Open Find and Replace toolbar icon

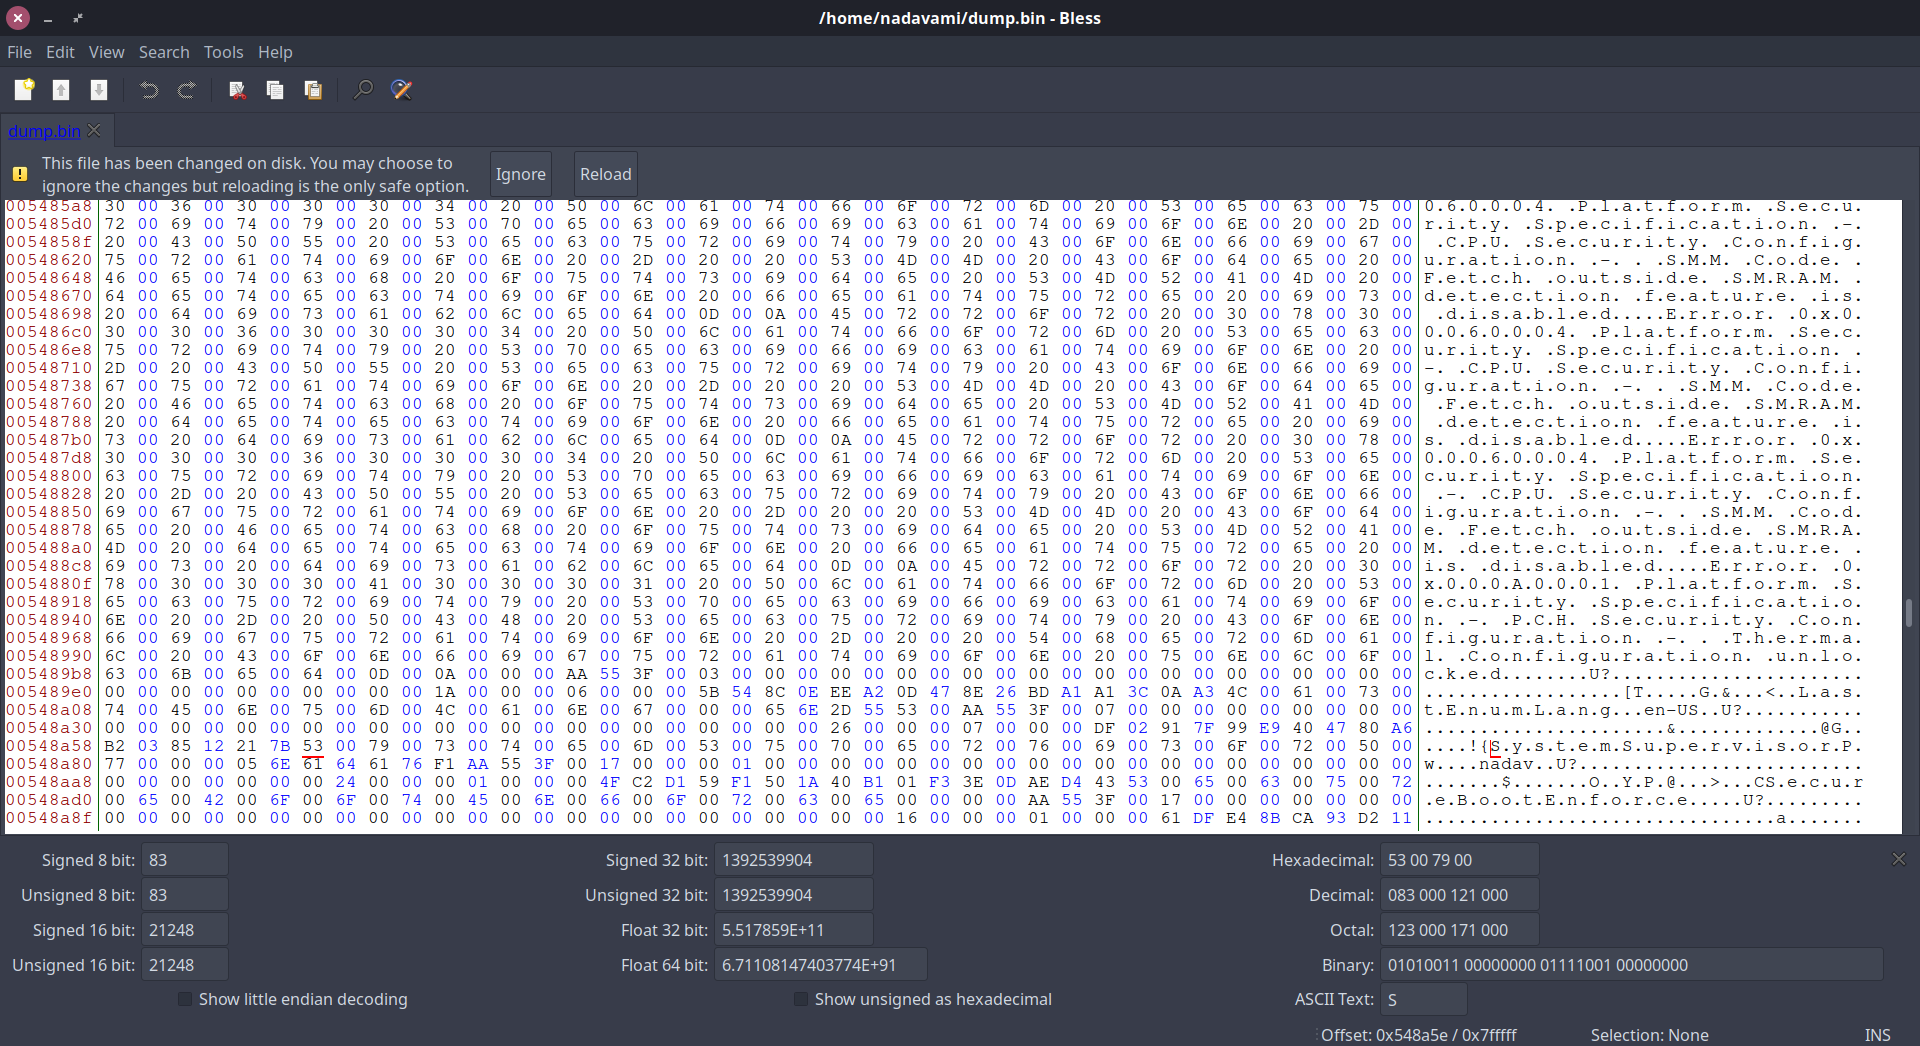tap(402, 90)
